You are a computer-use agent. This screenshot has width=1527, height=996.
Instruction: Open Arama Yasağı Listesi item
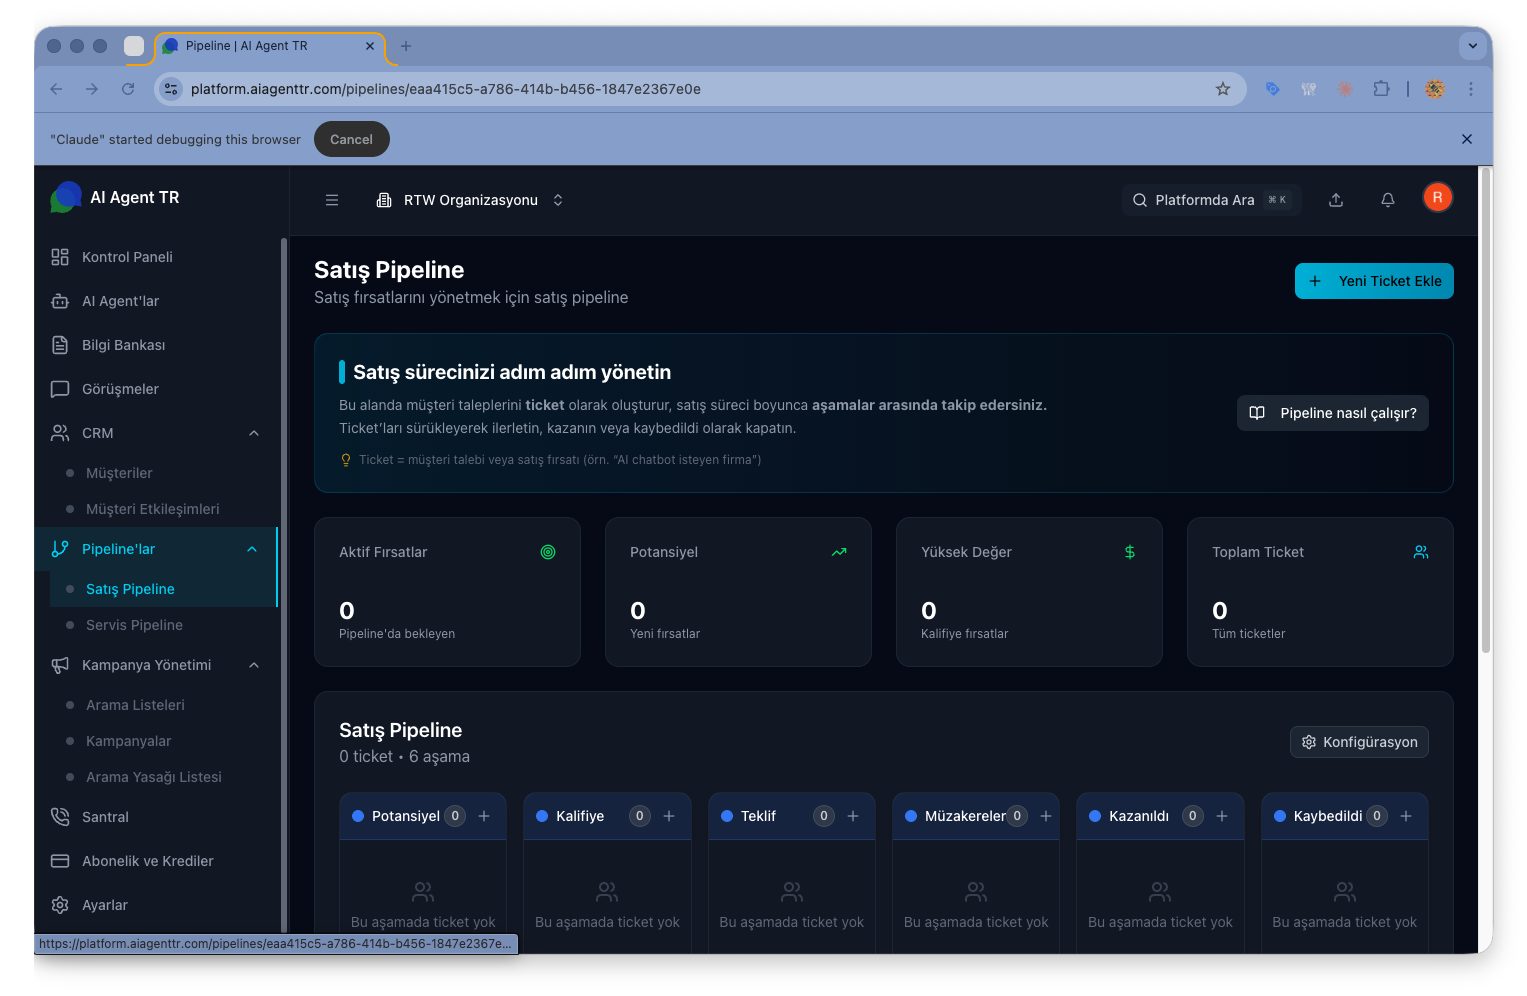click(x=153, y=777)
